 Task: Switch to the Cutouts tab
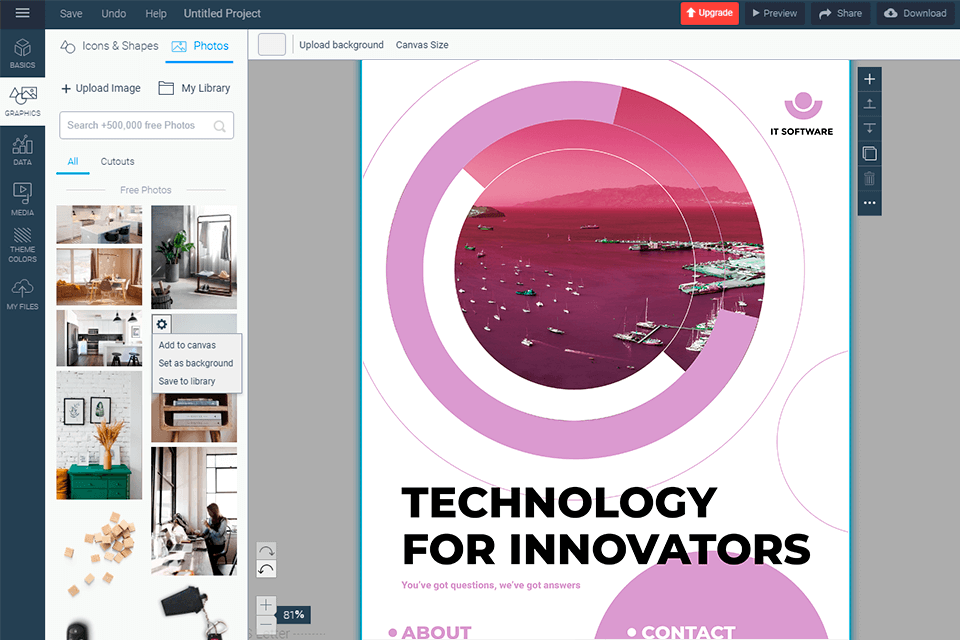coord(117,161)
